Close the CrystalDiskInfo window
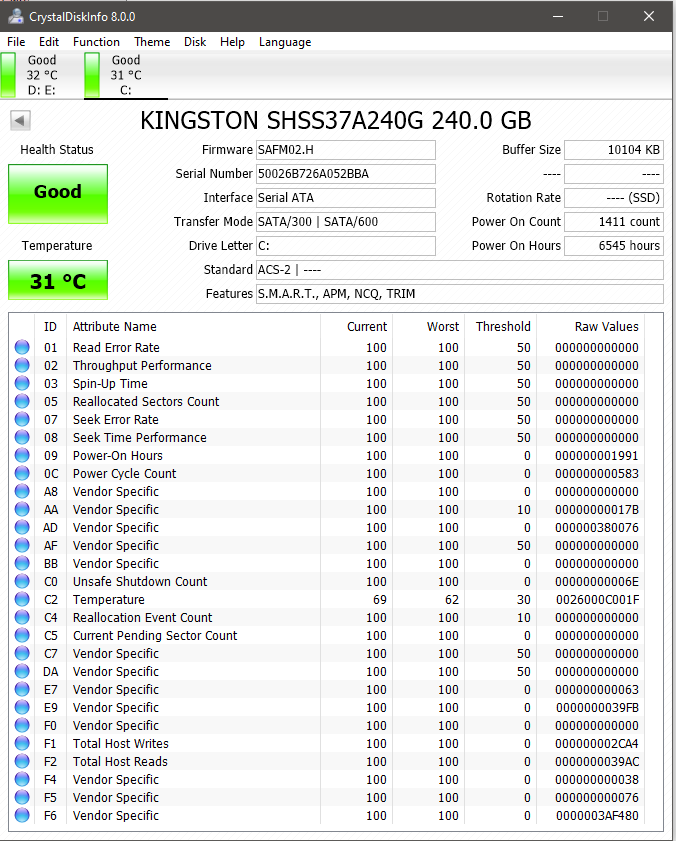This screenshot has width=676, height=841. (649, 16)
